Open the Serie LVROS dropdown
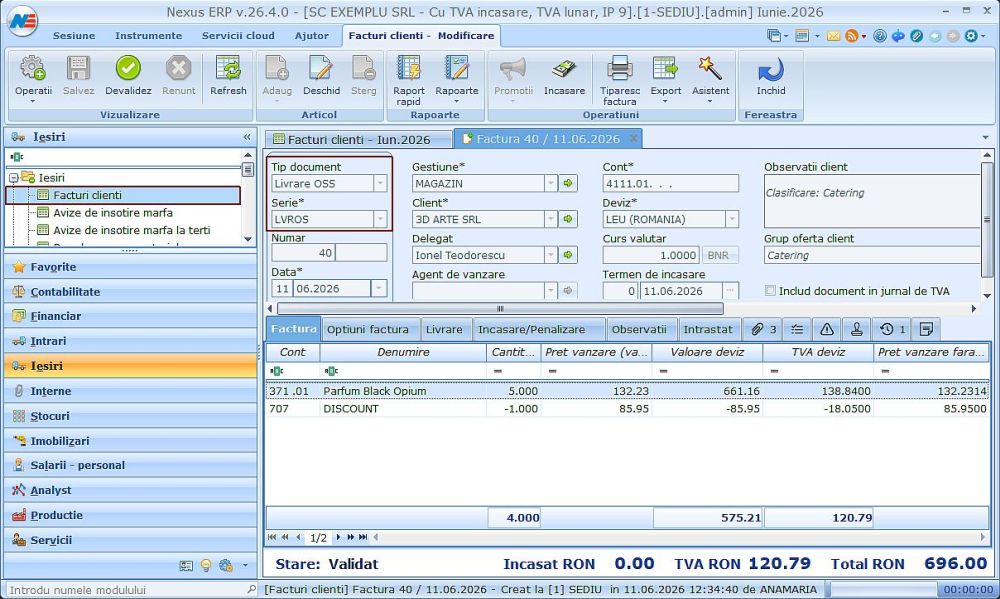 point(380,219)
